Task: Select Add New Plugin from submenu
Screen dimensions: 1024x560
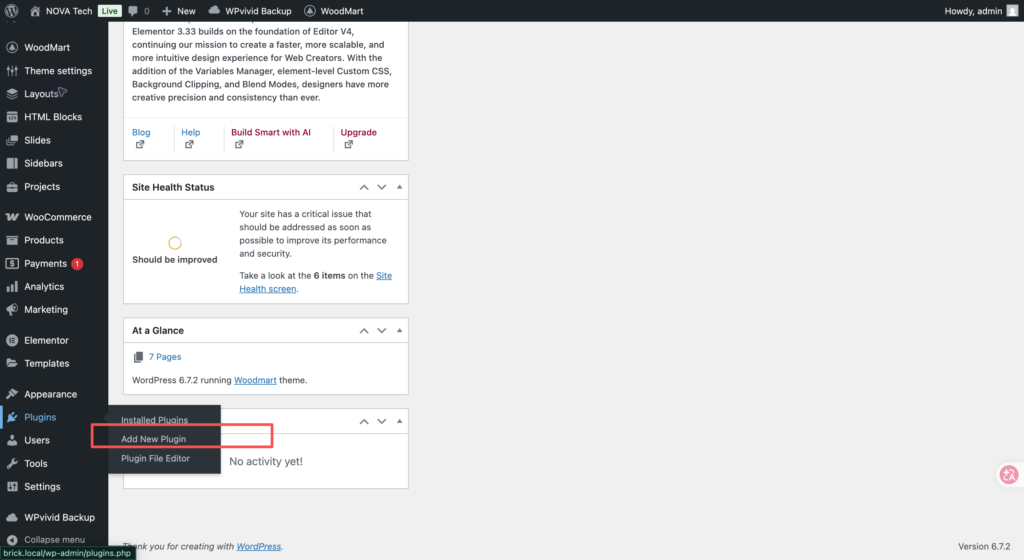Action: click(x=153, y=439)
